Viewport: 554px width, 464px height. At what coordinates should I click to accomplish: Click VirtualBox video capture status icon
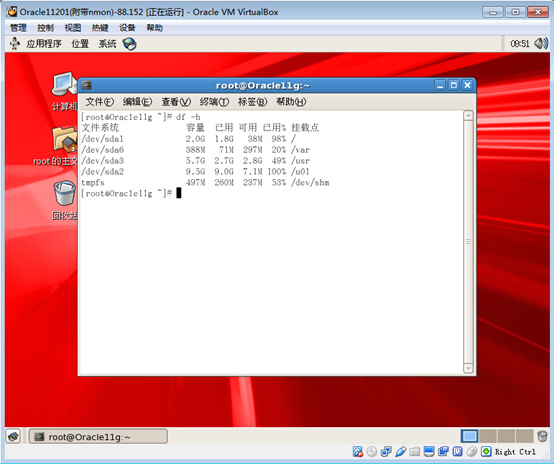pyautogui.click(x=443, y=452)
